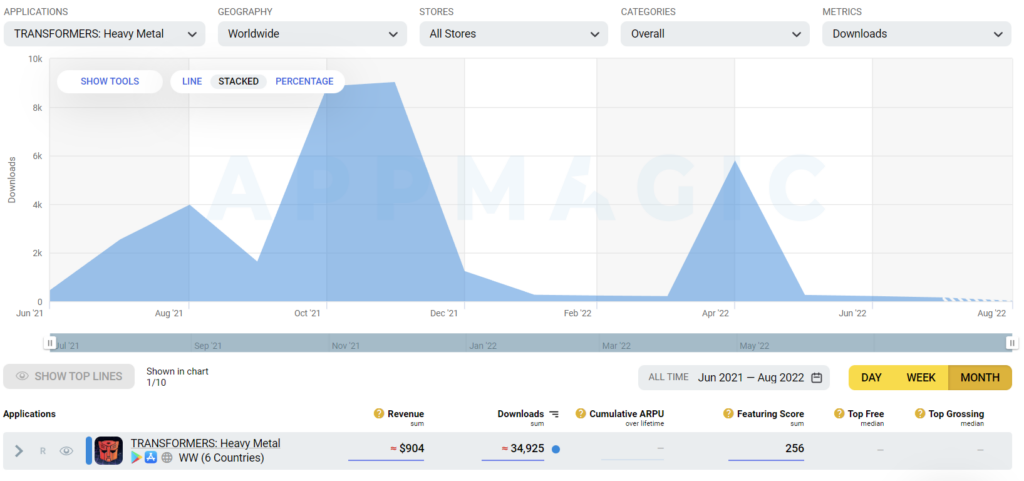The height and width of the screenshot is (481, 1024).
Task: Click the calendar icon in date range
Action: 816,377
